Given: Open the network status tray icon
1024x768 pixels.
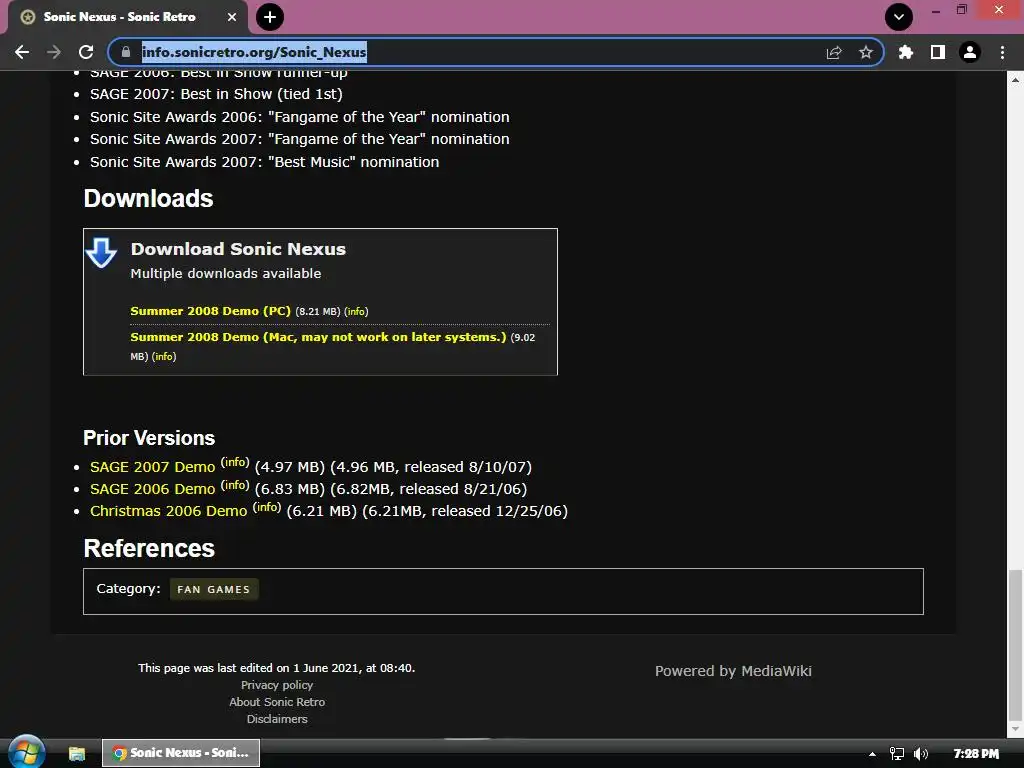Looking at the screenshot, I should tap(897, 754).
